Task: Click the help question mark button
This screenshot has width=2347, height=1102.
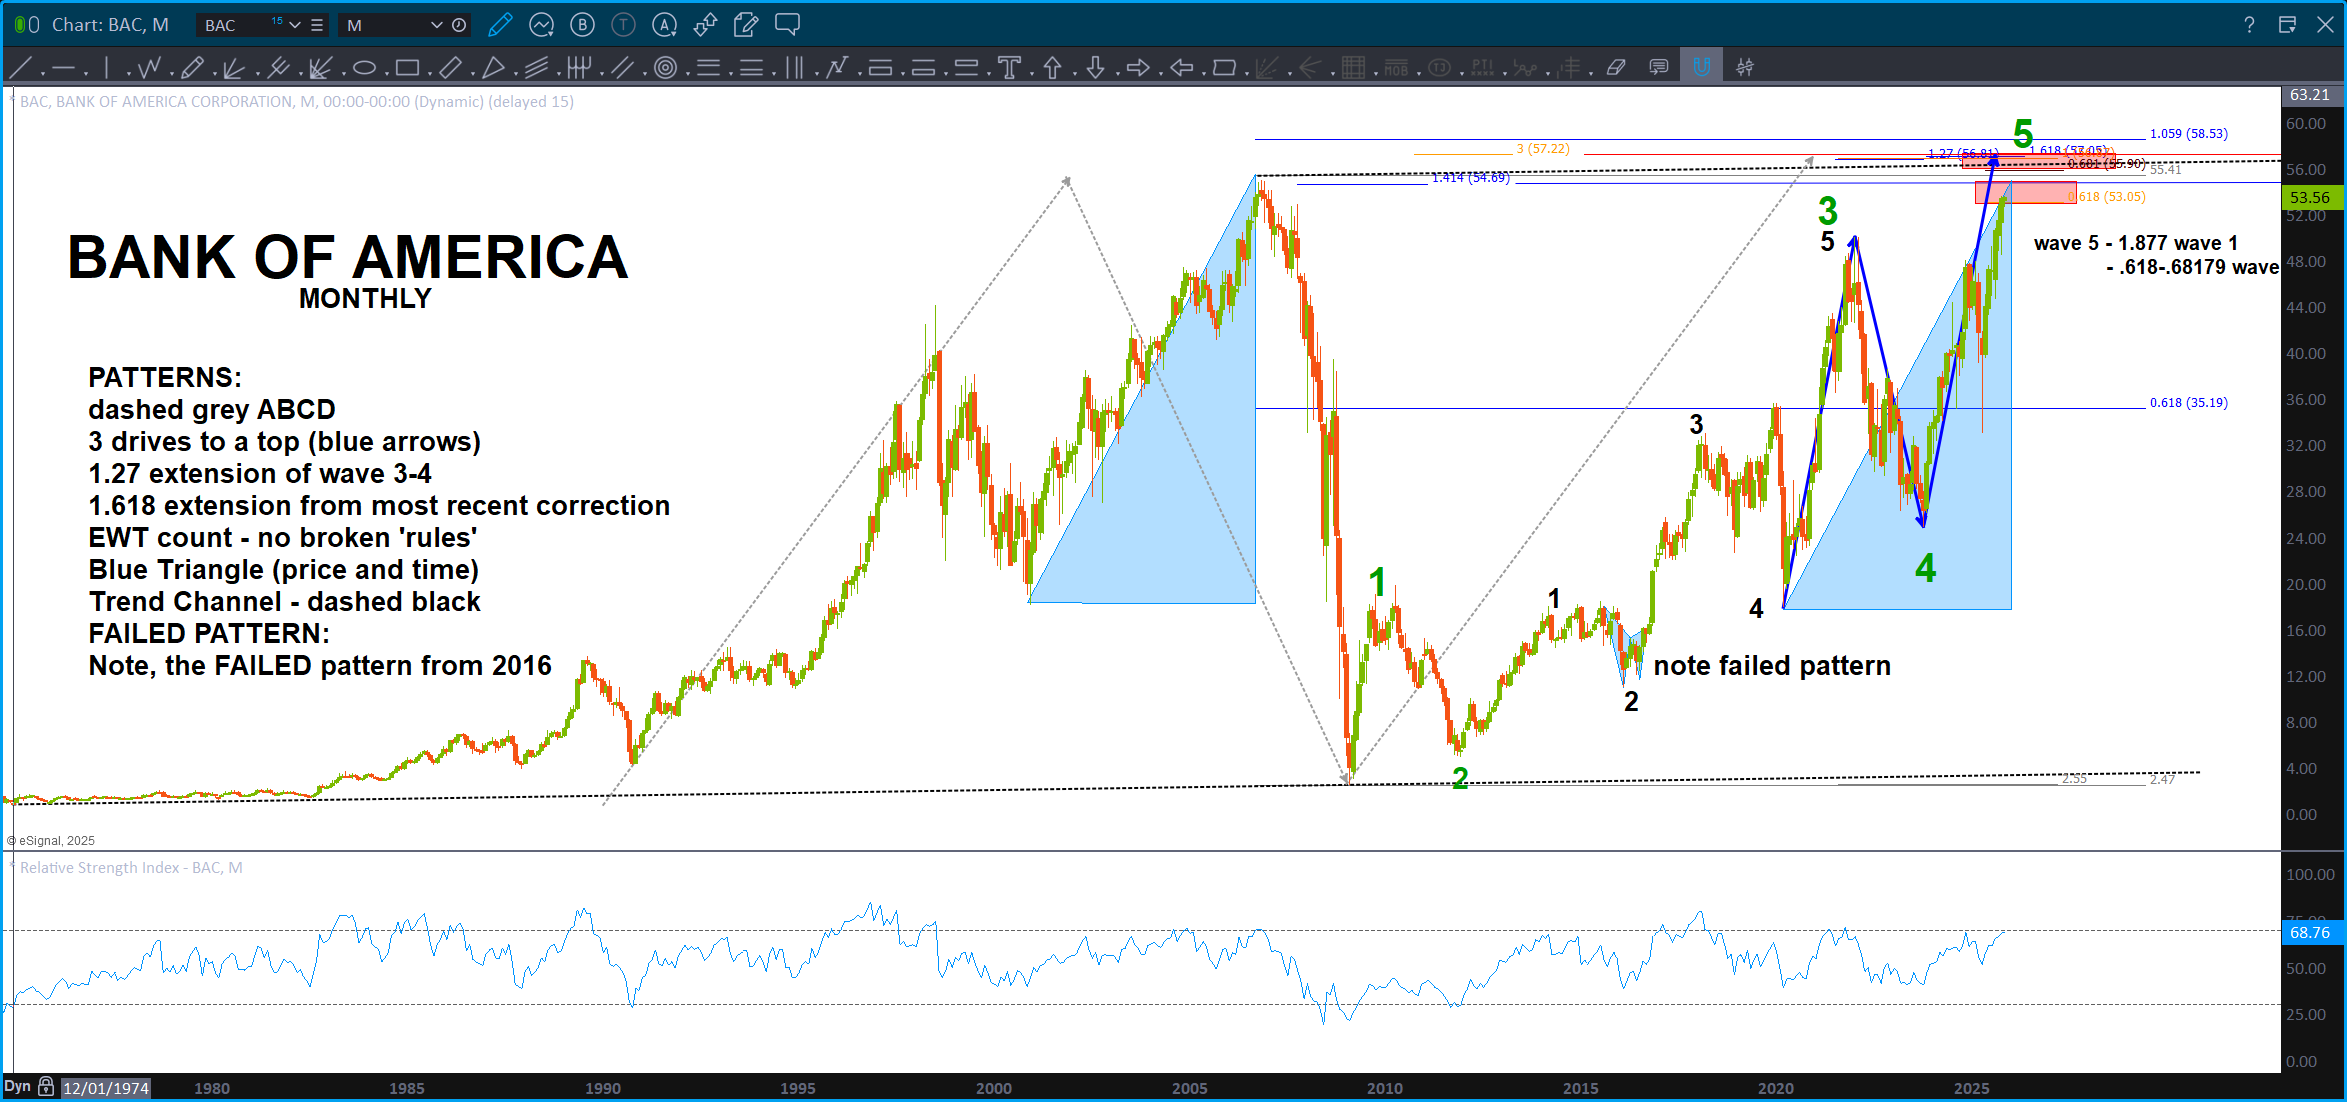Action: tap(2248, 25)
